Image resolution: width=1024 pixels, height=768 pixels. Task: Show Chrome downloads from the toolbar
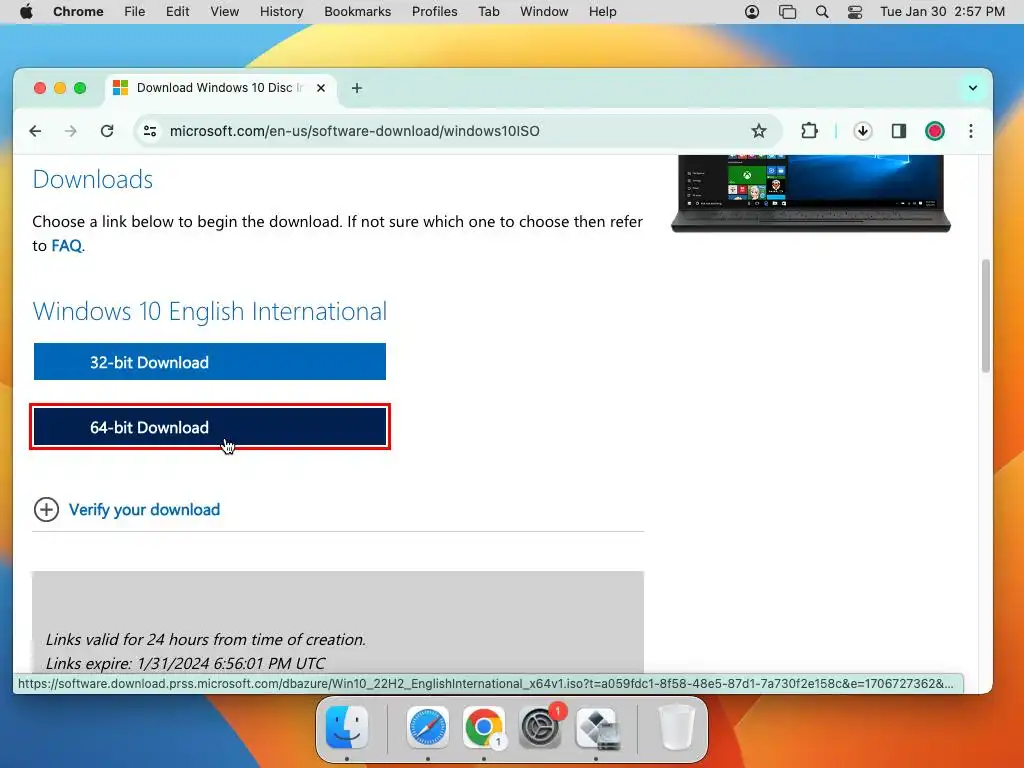click(863, 131)
